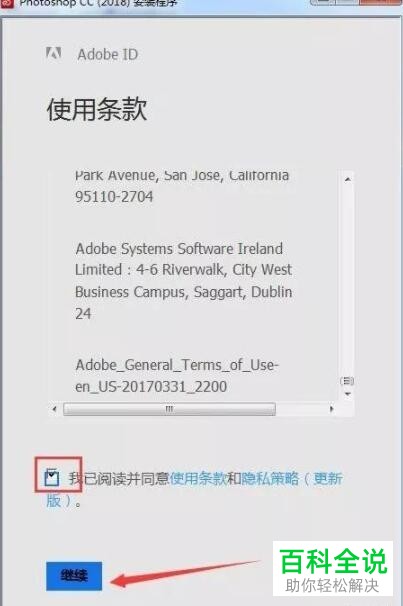
Task: Click the 使用条款 heading text
Action: click(x=97, y=109)
